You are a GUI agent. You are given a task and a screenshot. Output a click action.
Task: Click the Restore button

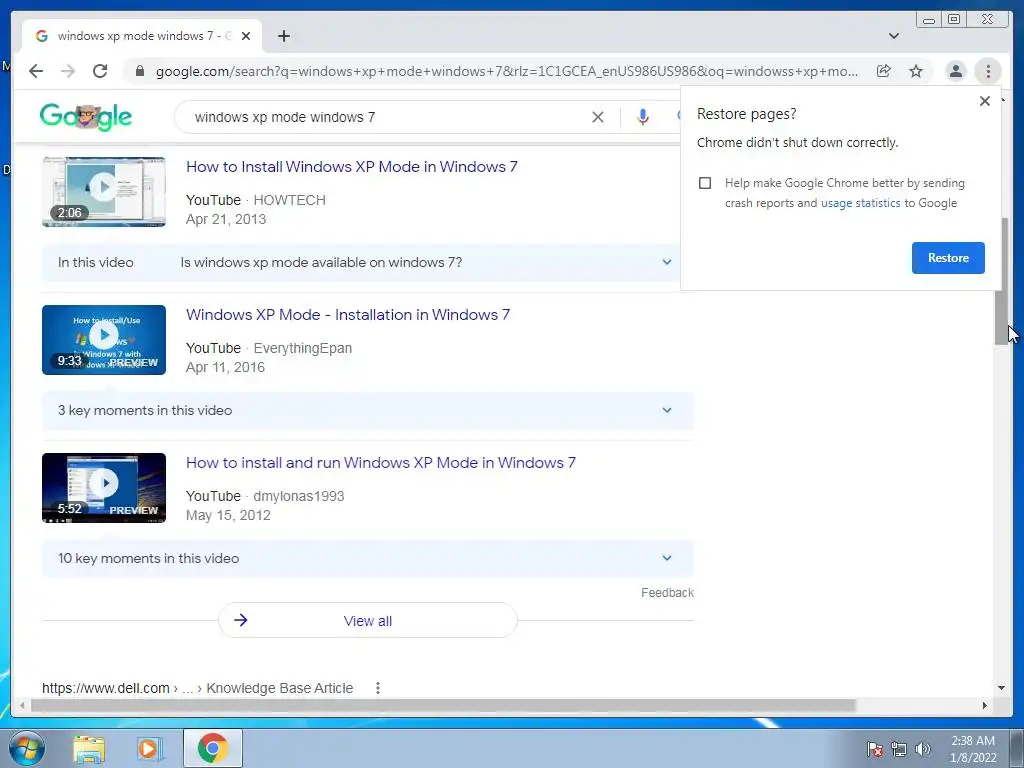click(948, 258)
